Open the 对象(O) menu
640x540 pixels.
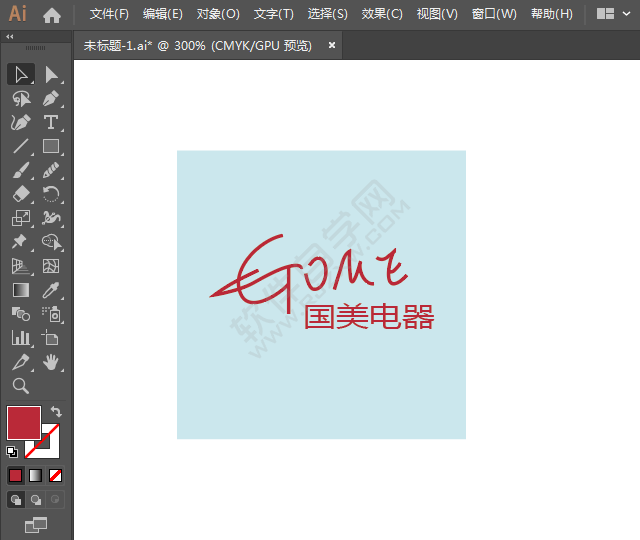coord(218,14)
